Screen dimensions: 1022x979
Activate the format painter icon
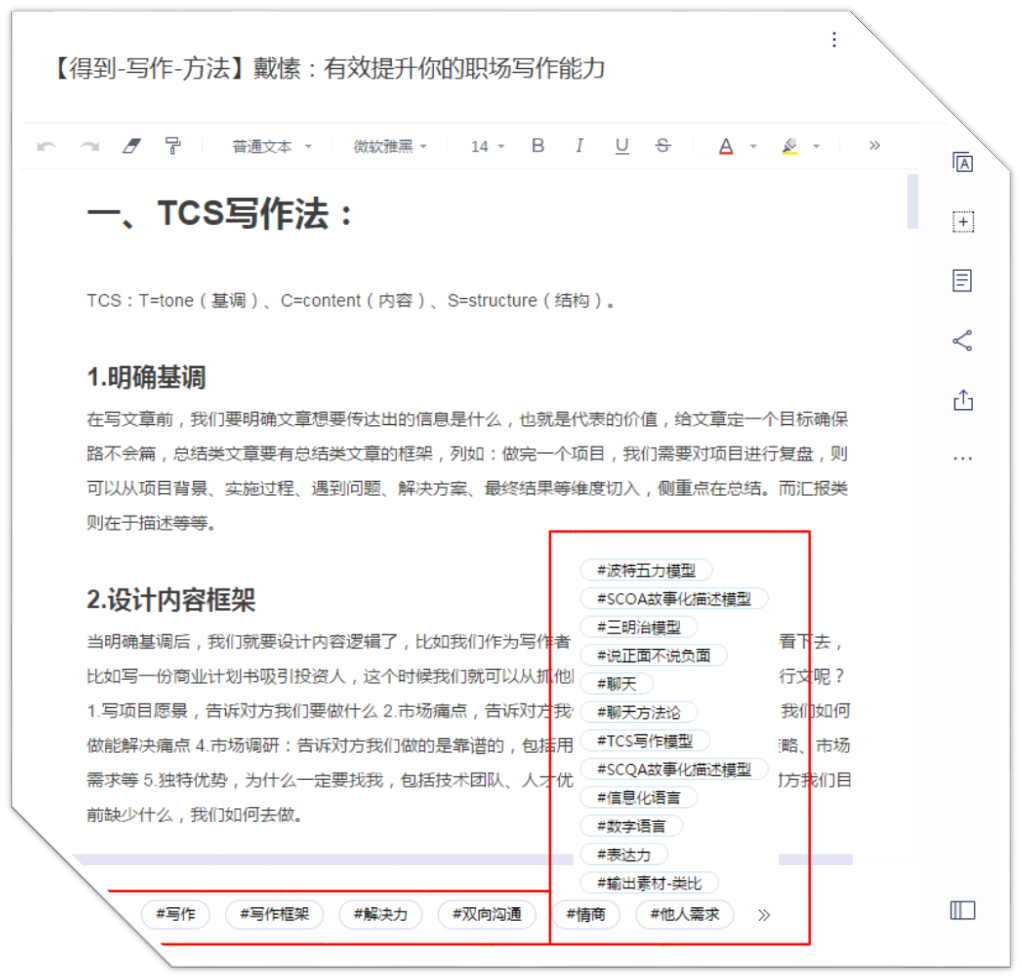(x=173, y=145)
